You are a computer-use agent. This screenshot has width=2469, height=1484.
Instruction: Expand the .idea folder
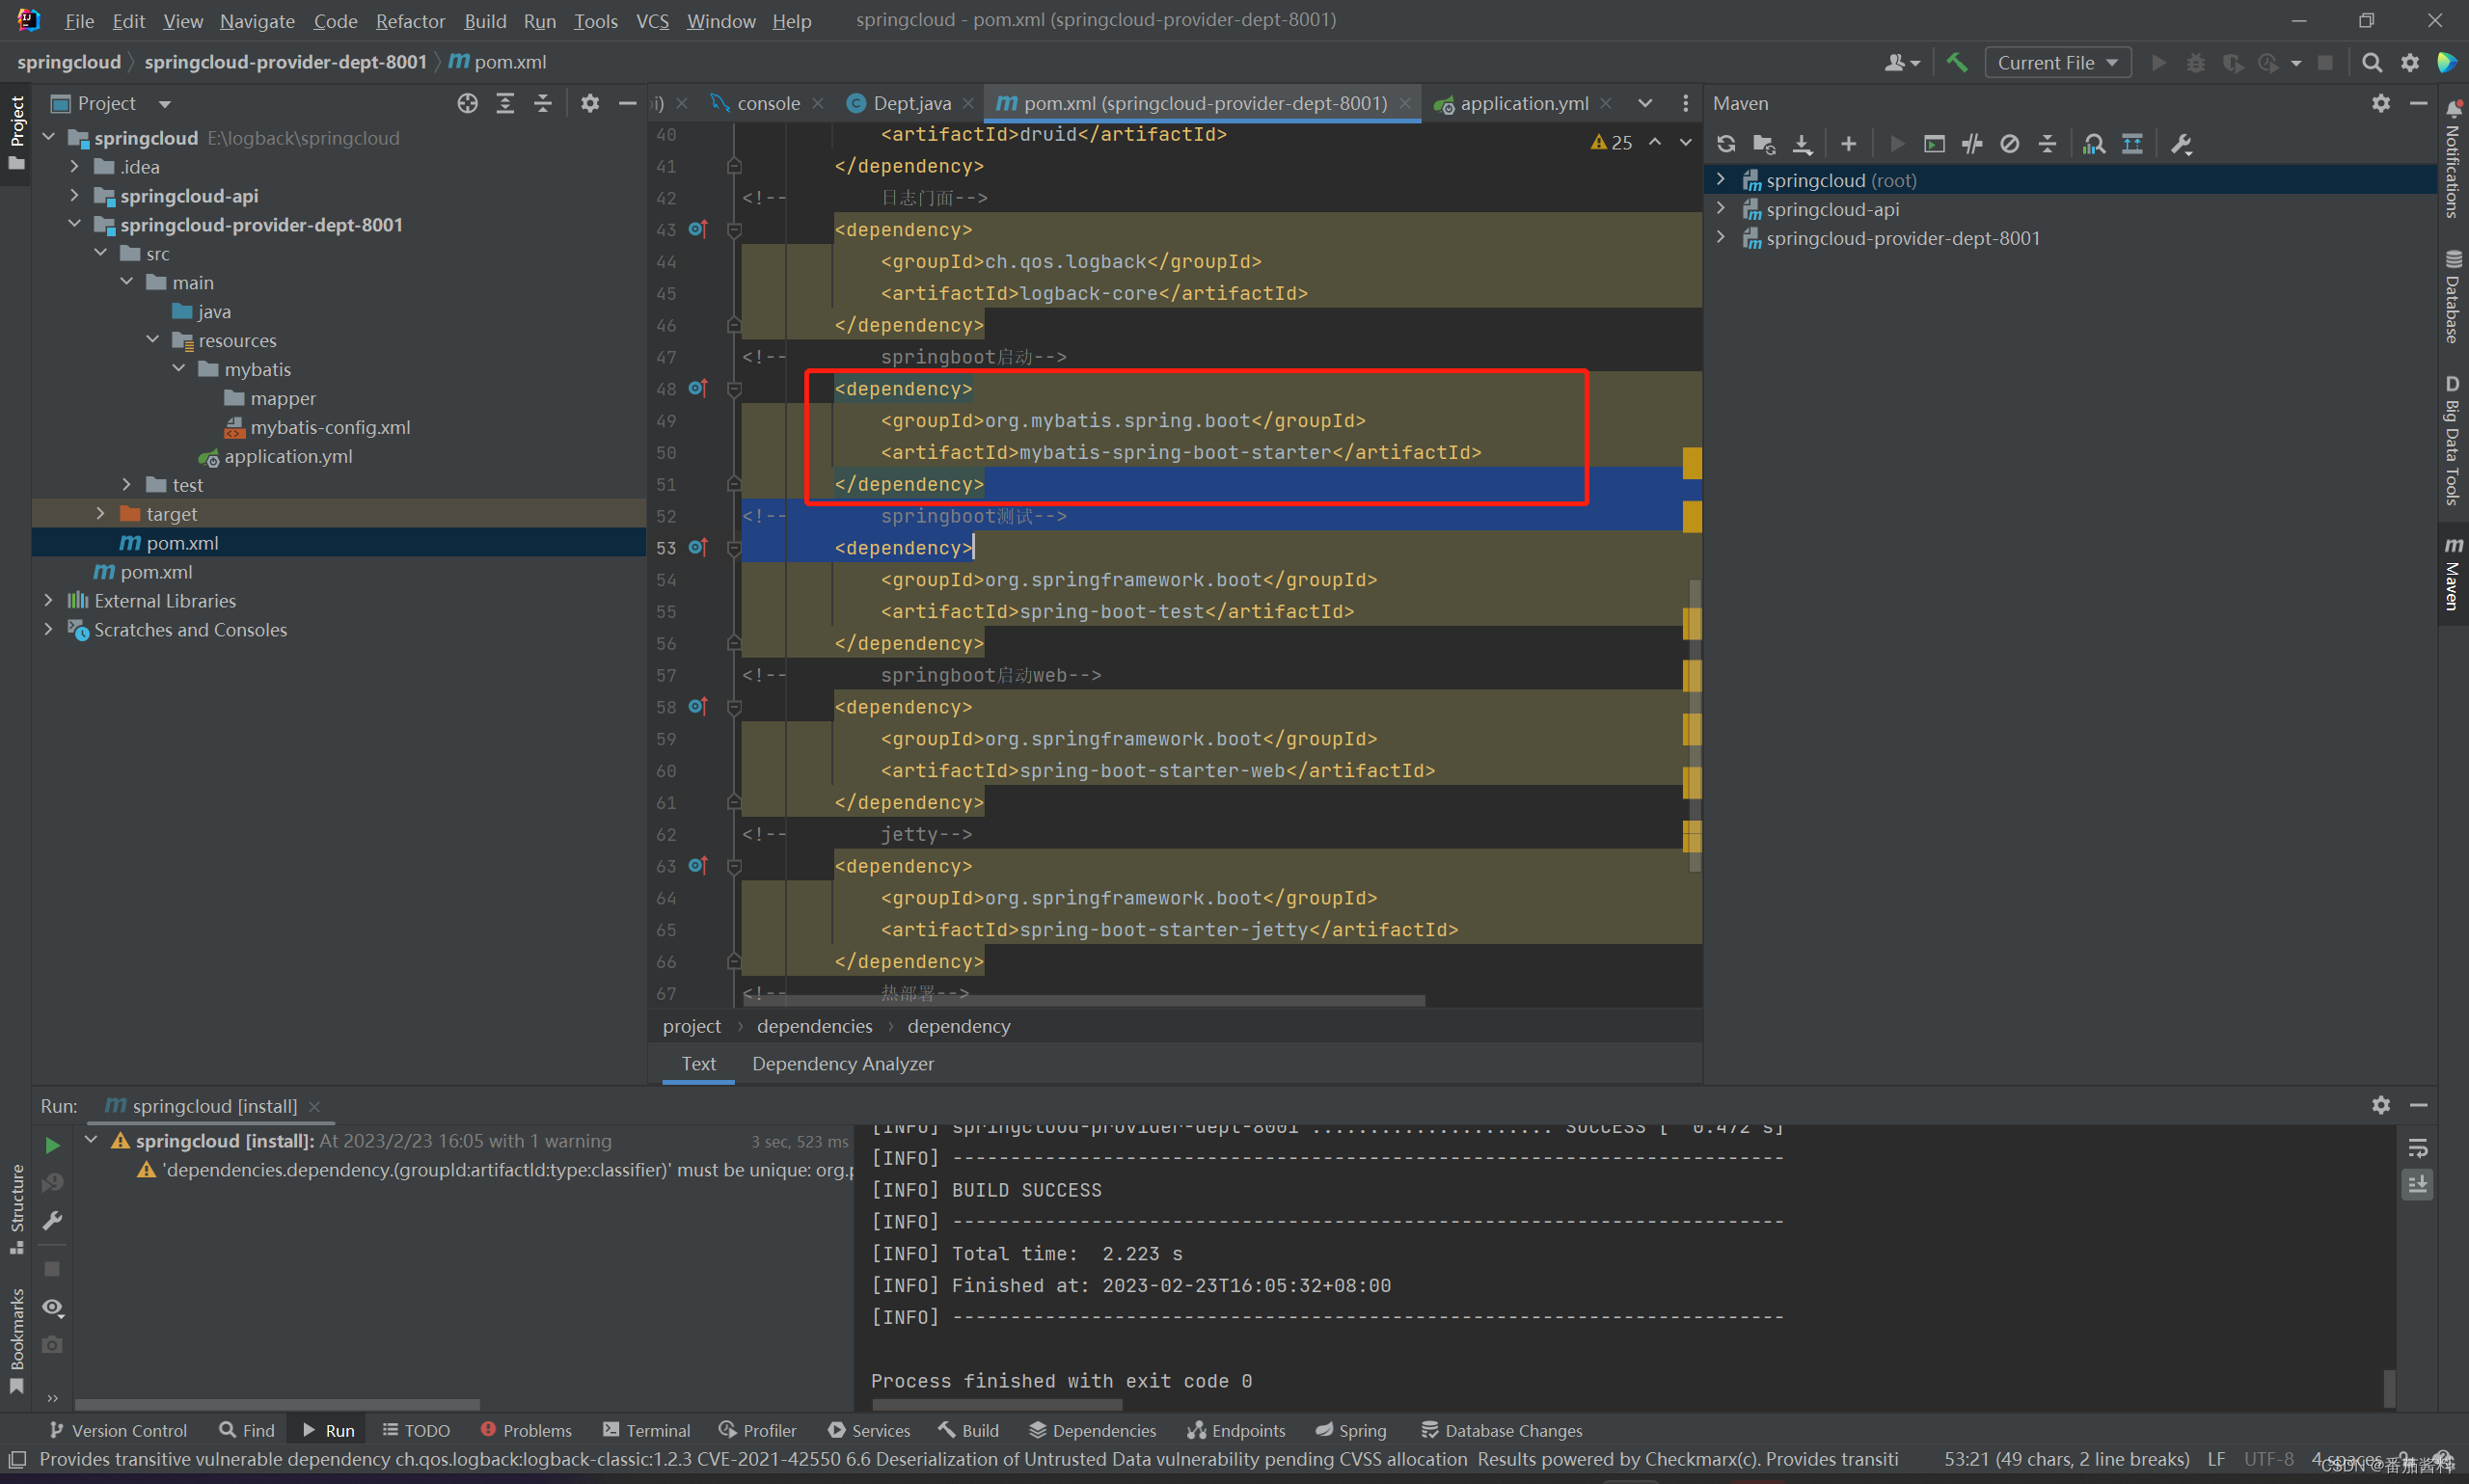pyautogui.click(x=75, y=166)
